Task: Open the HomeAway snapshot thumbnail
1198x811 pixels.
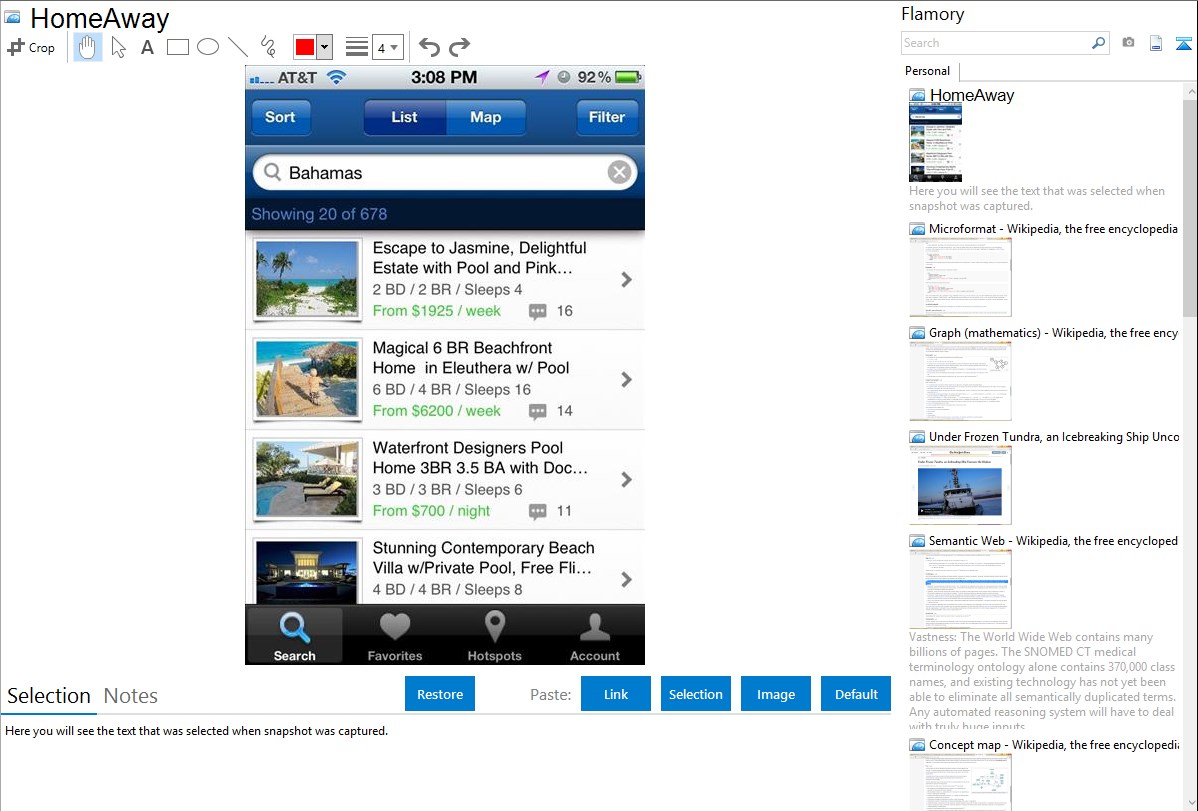Action: [x=935, y=143]
